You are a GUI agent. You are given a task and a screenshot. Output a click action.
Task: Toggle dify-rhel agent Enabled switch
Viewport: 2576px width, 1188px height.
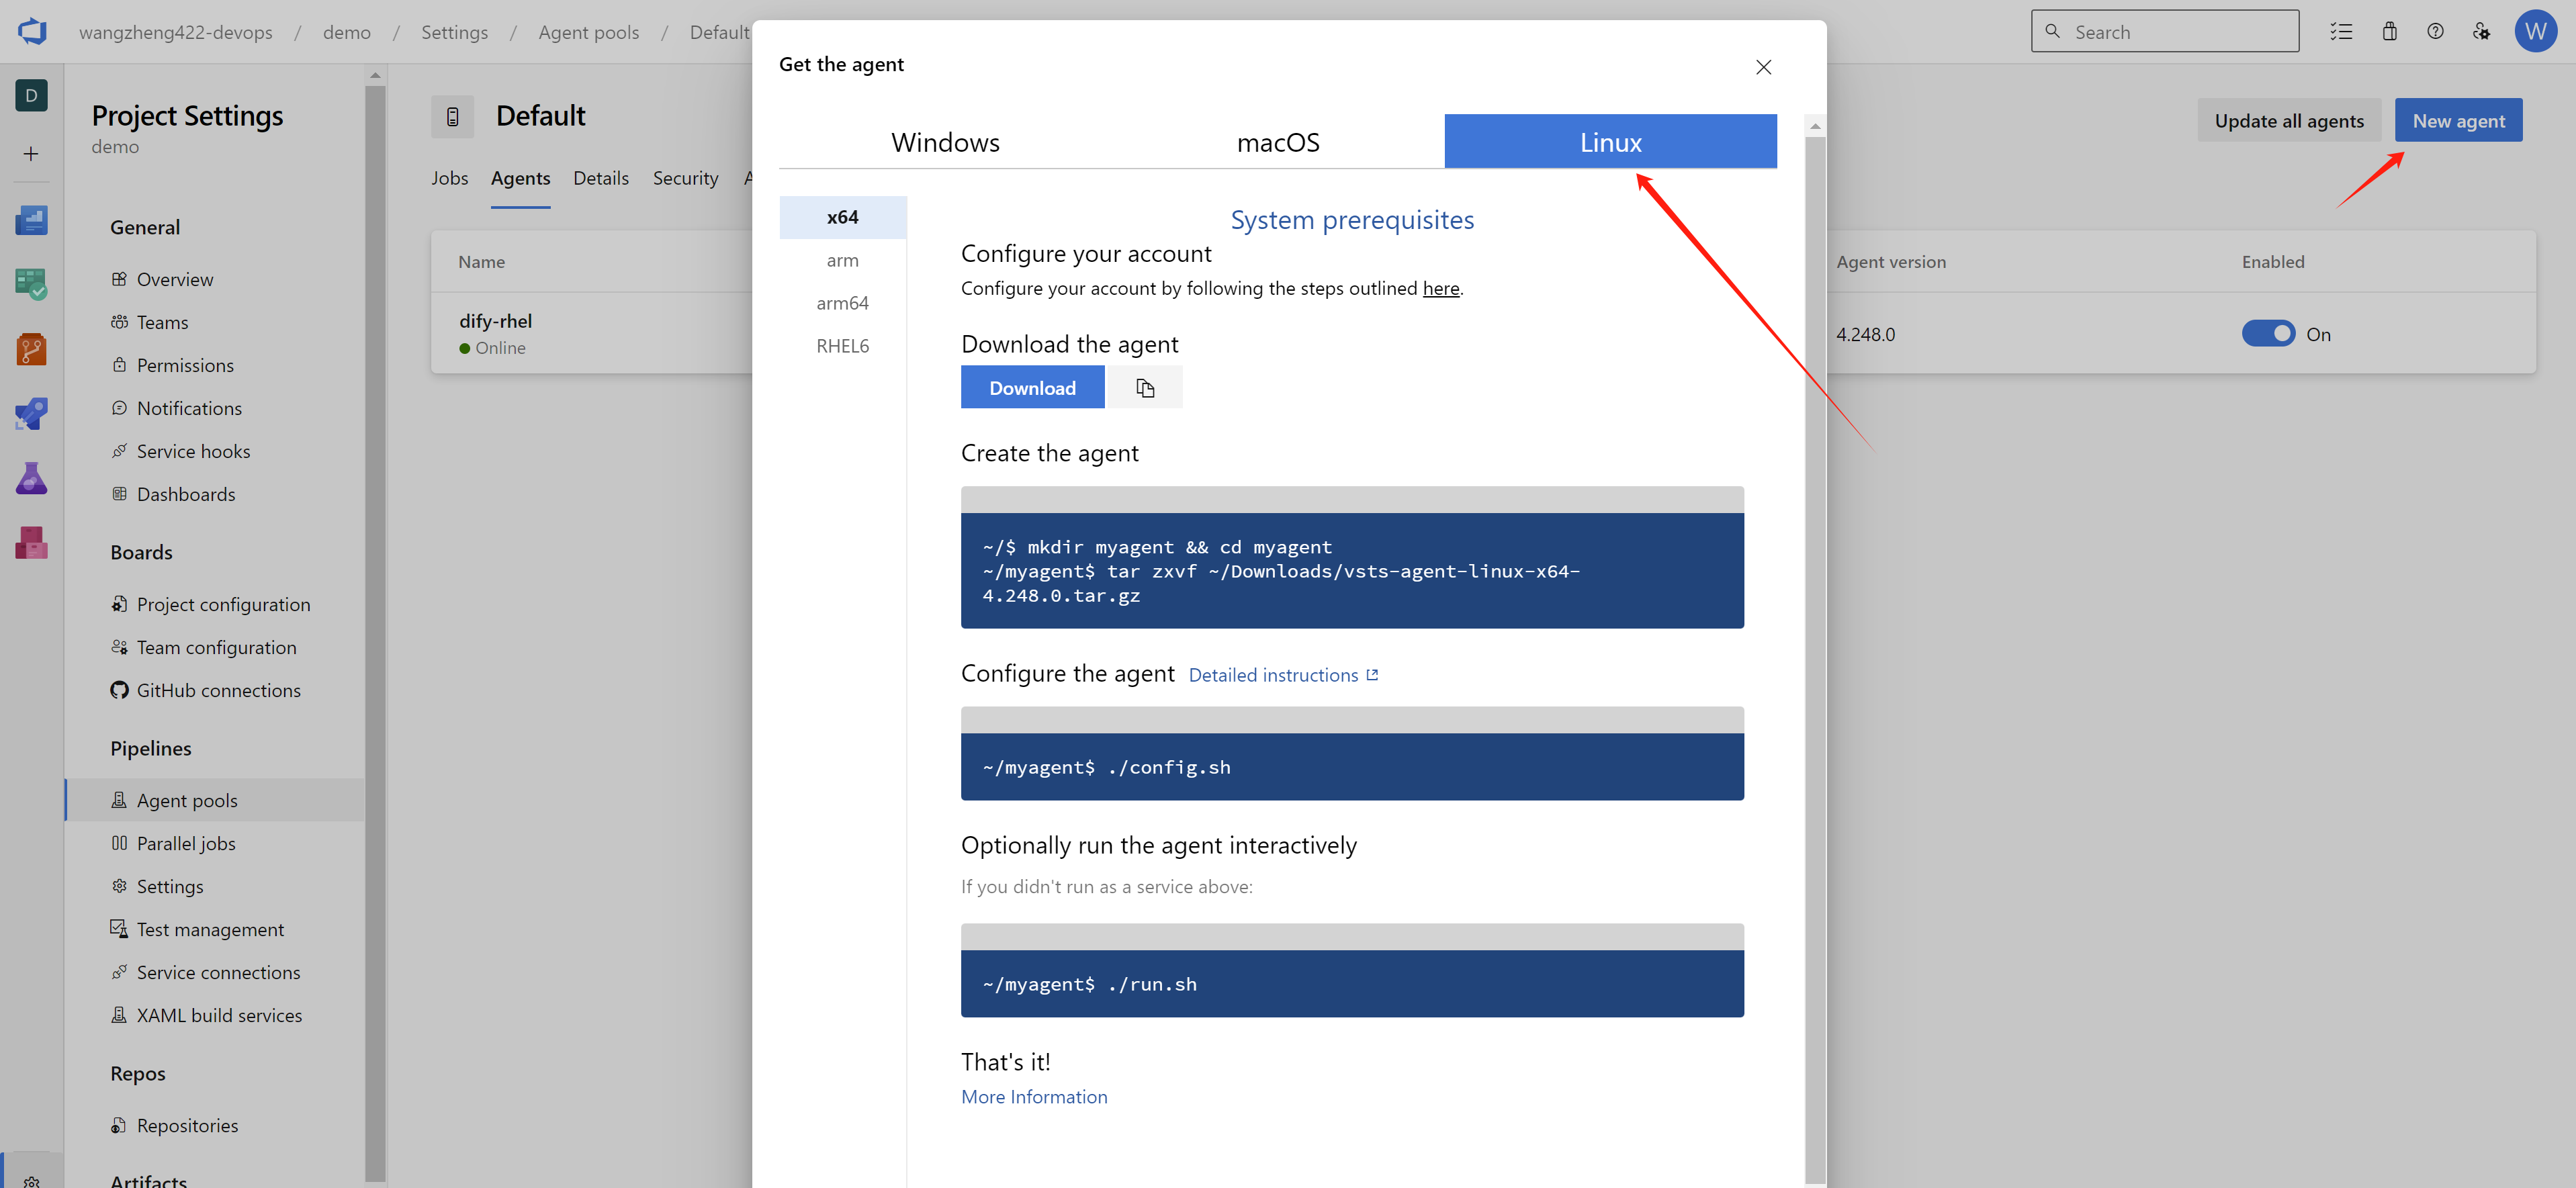2268,334
